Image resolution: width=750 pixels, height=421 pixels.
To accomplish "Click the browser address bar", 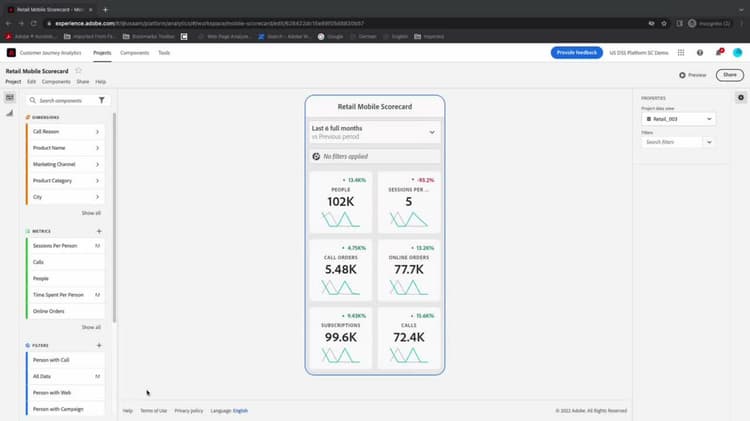I will (x=344, y=23).
